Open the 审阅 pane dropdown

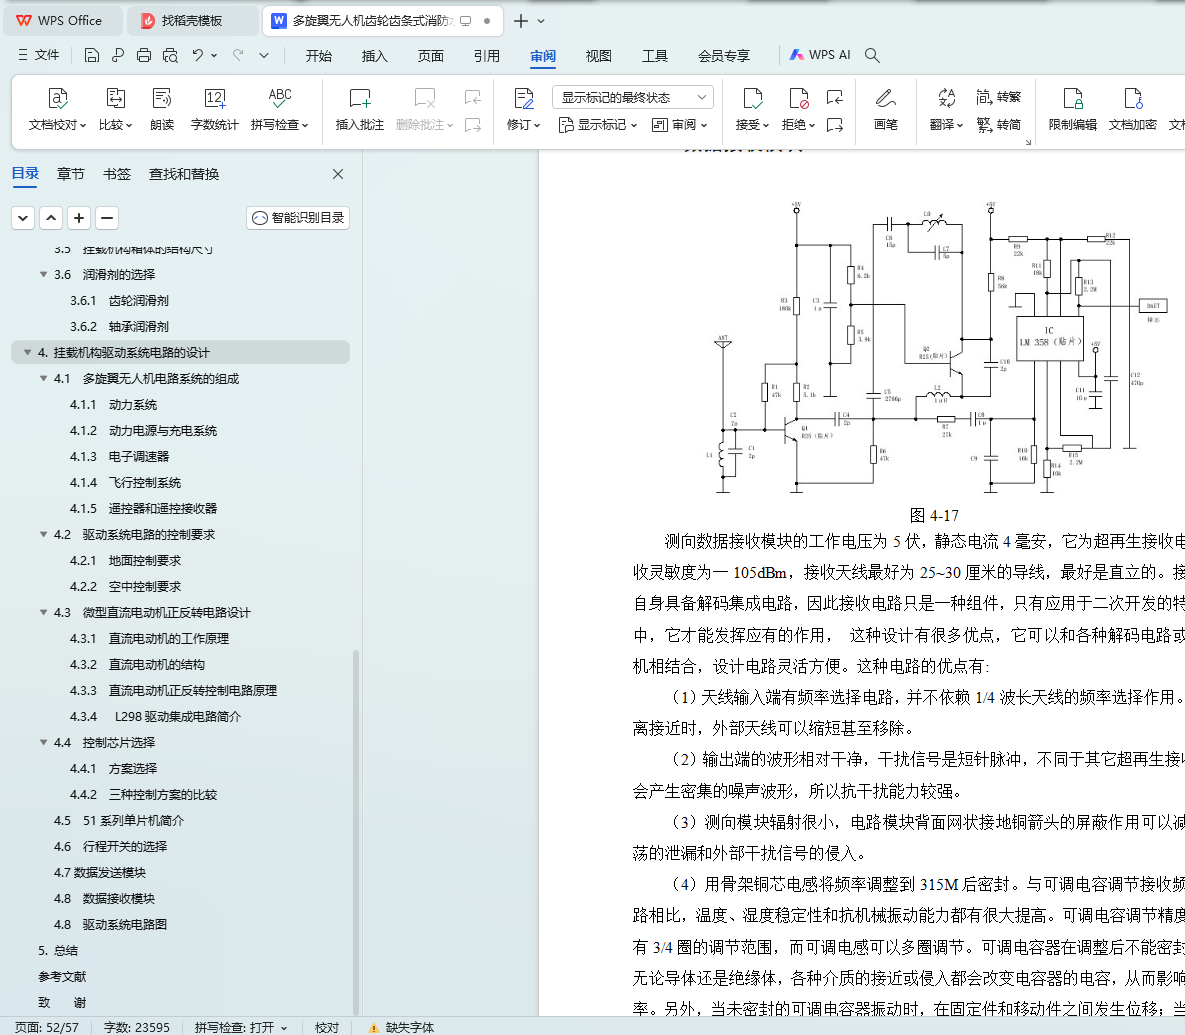(x=679, y=125)
